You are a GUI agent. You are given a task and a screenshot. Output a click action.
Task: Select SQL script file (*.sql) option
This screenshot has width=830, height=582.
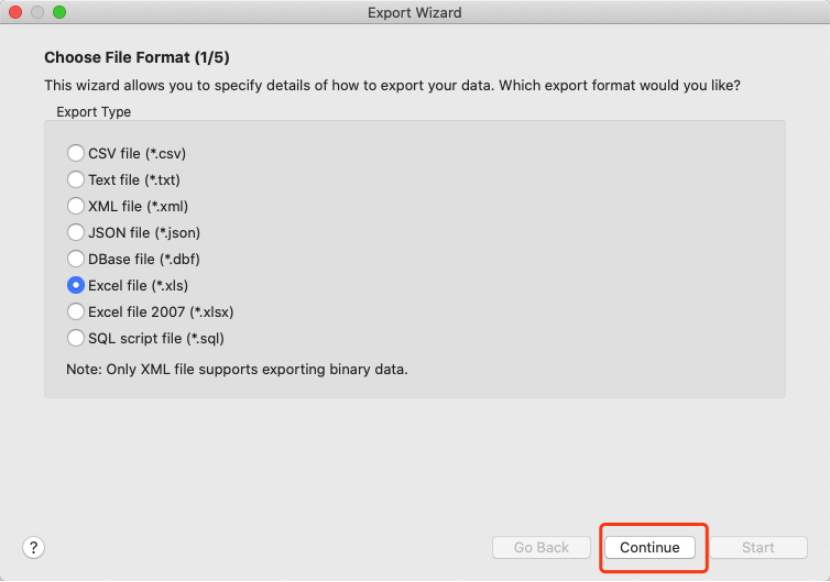[x=76, y=338]
